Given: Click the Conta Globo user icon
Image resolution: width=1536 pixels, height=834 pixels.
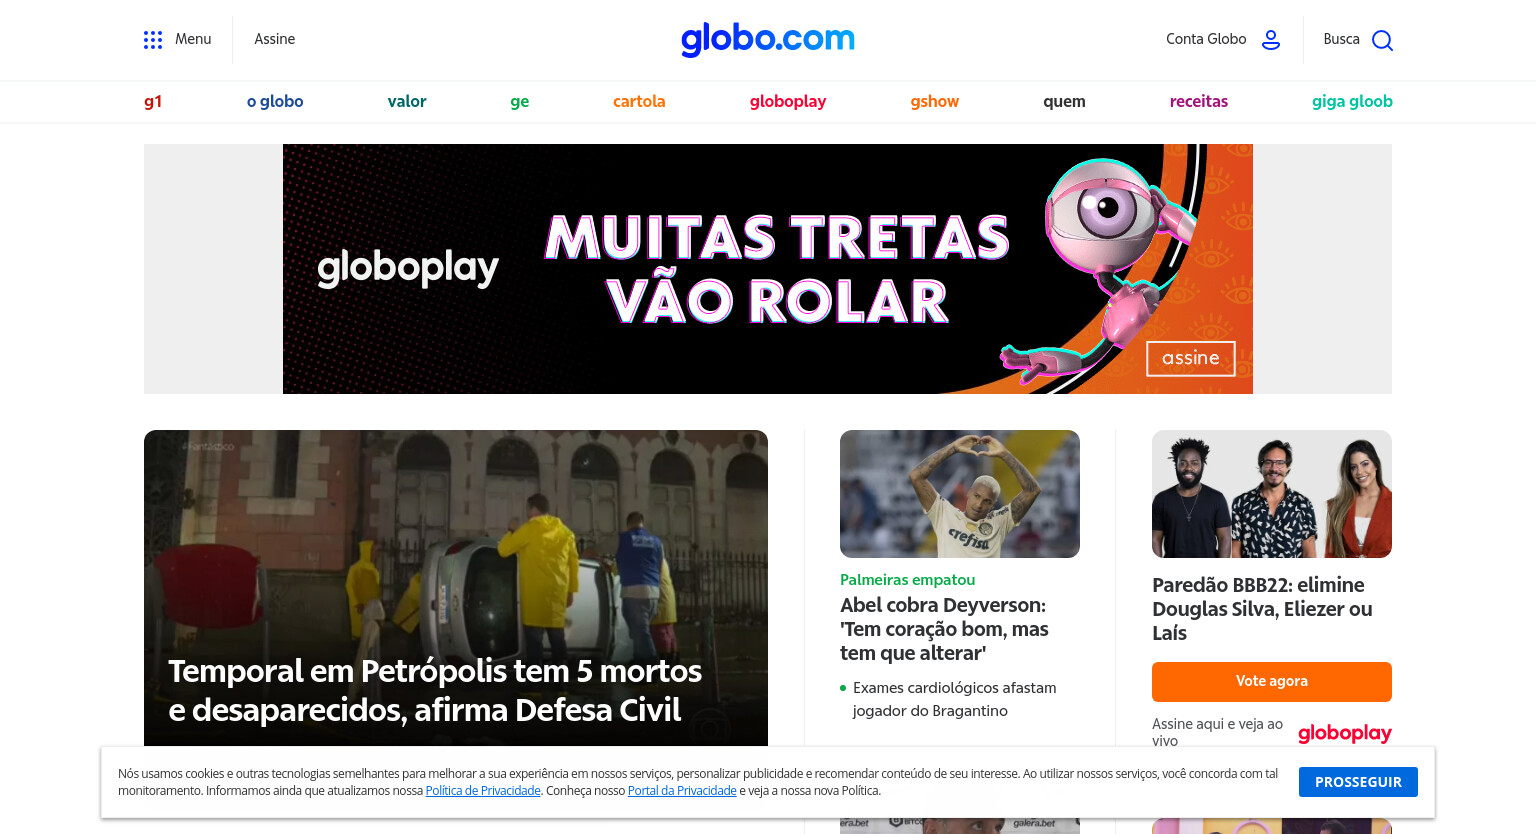Looking at the screenshot, I should tap(1271, 40).
